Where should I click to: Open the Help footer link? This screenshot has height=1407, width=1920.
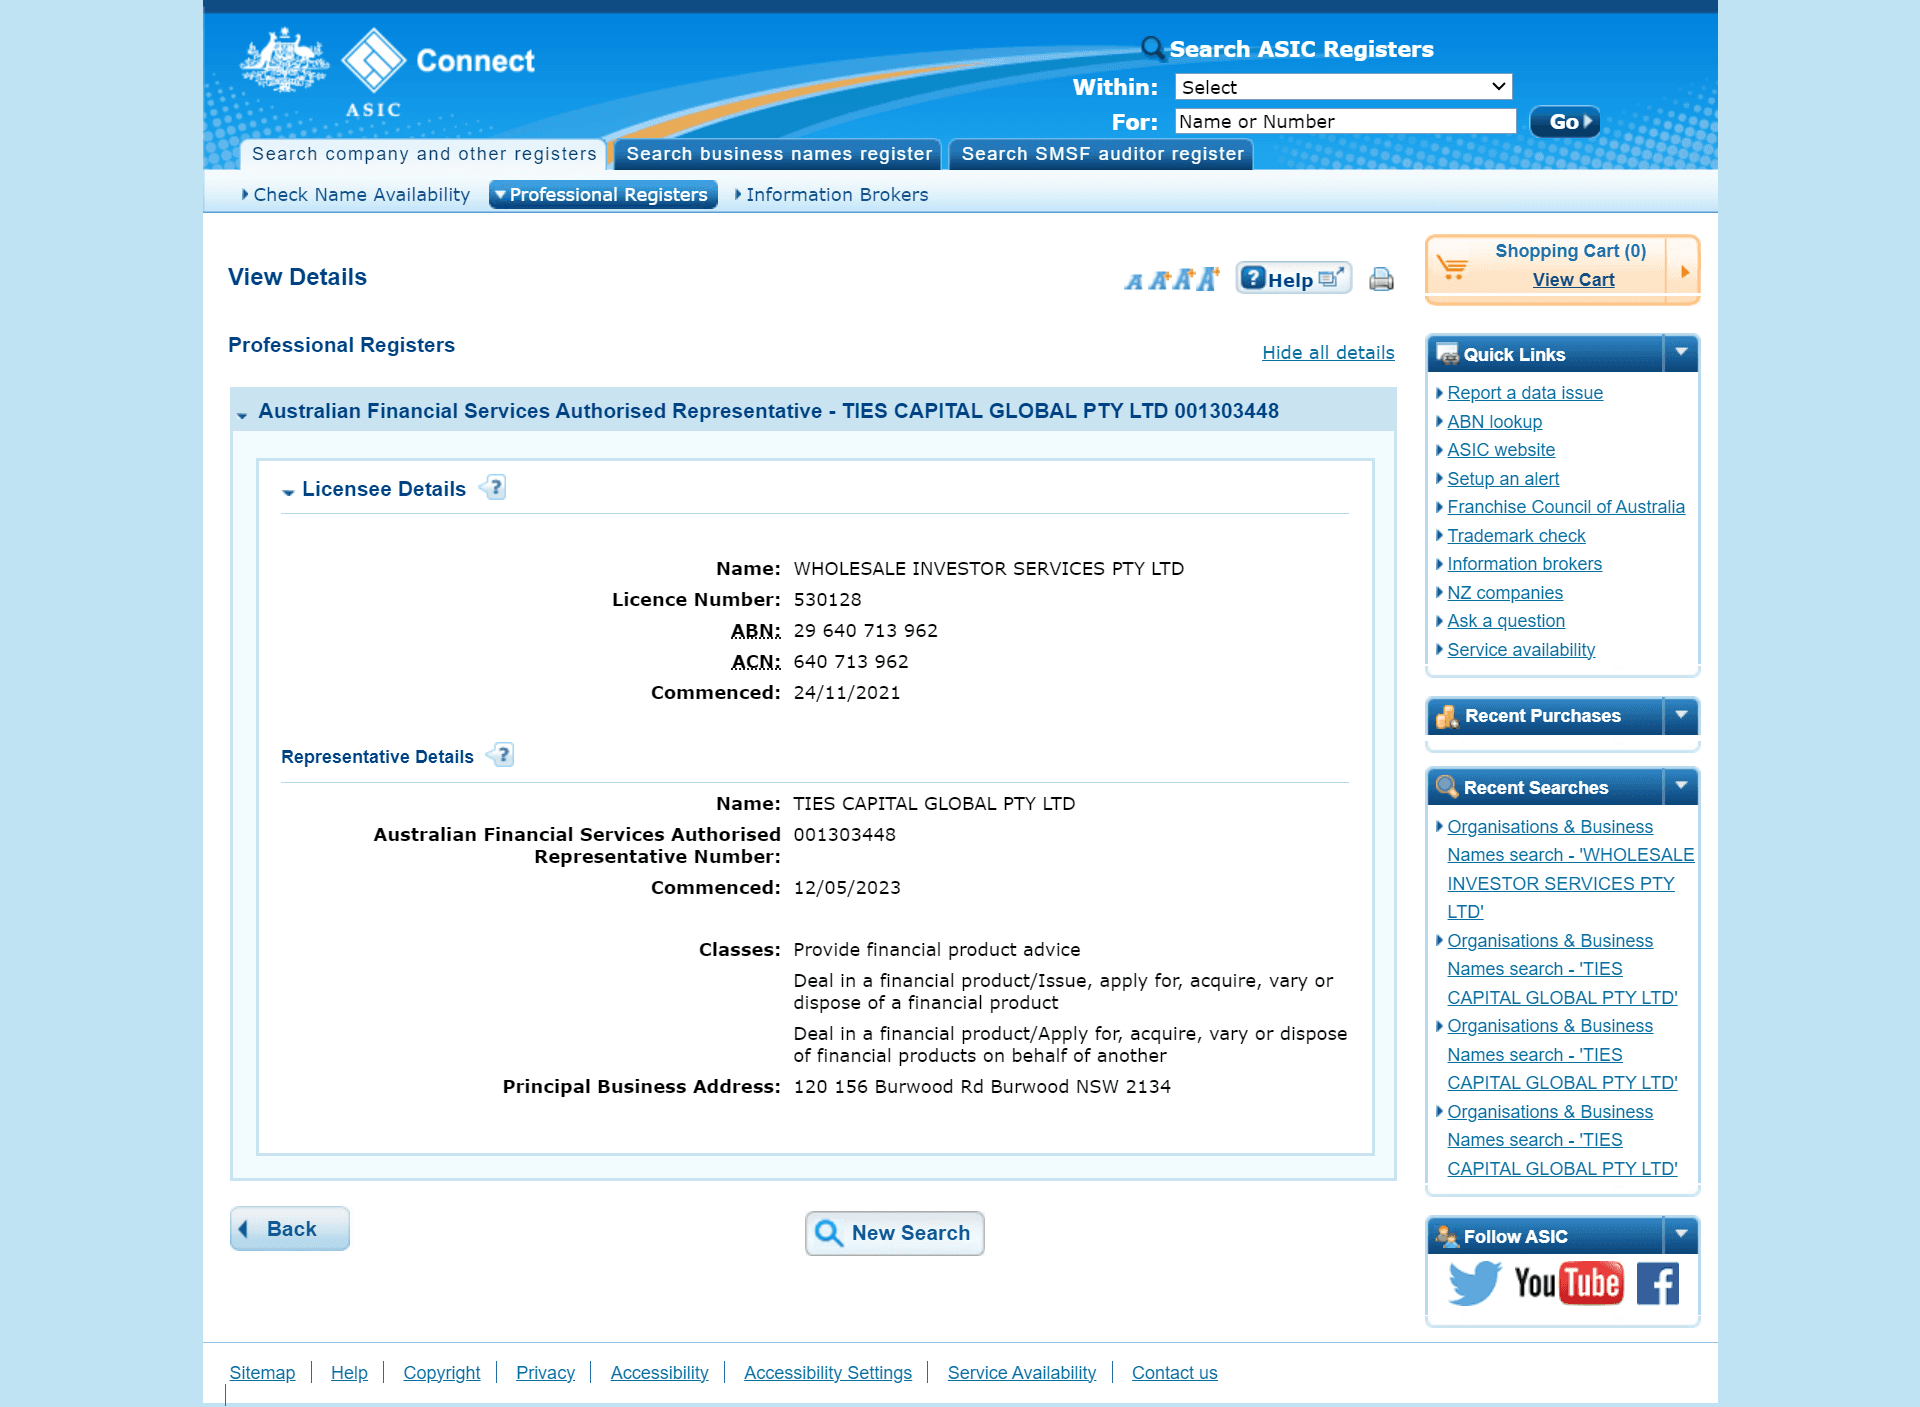(x=349, y=1373)
